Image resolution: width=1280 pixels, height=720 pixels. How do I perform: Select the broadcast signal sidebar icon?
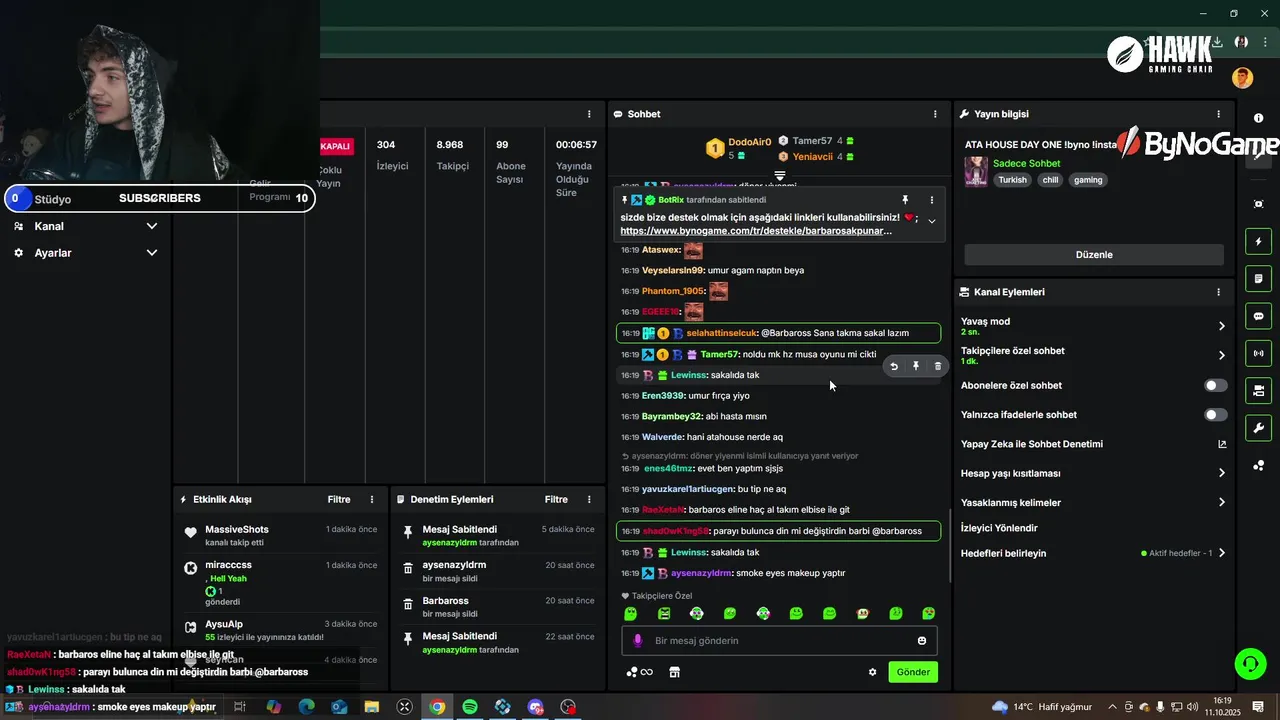tap(1258, 353)
